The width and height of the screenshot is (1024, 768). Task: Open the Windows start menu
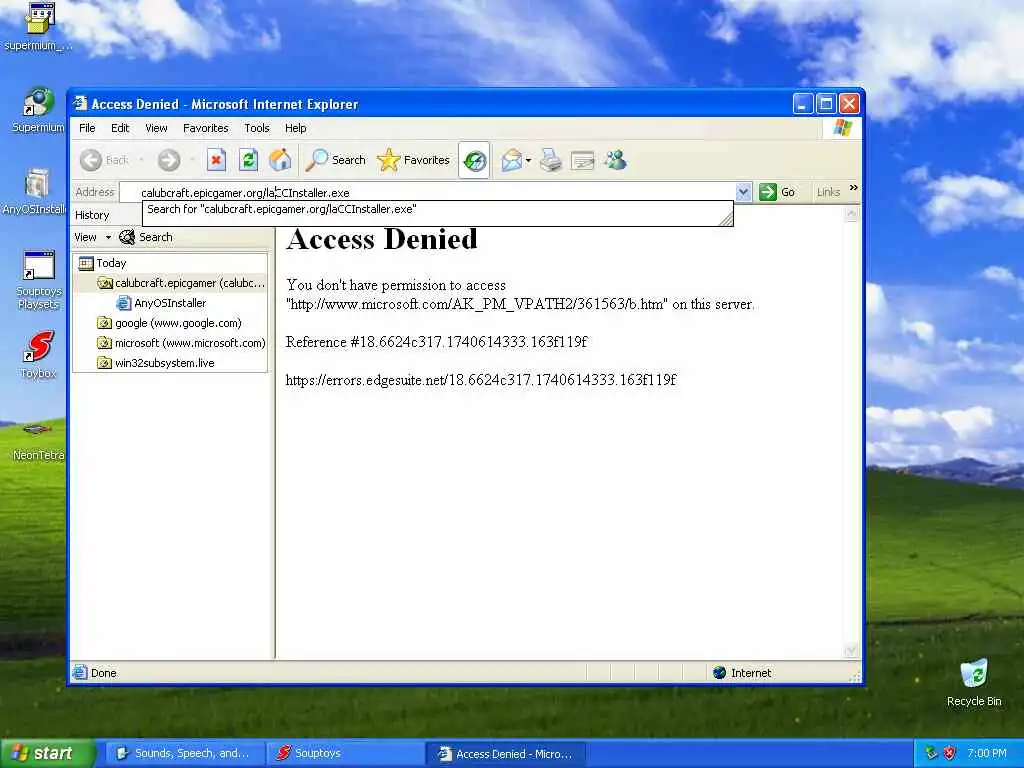tap(46, 753)
